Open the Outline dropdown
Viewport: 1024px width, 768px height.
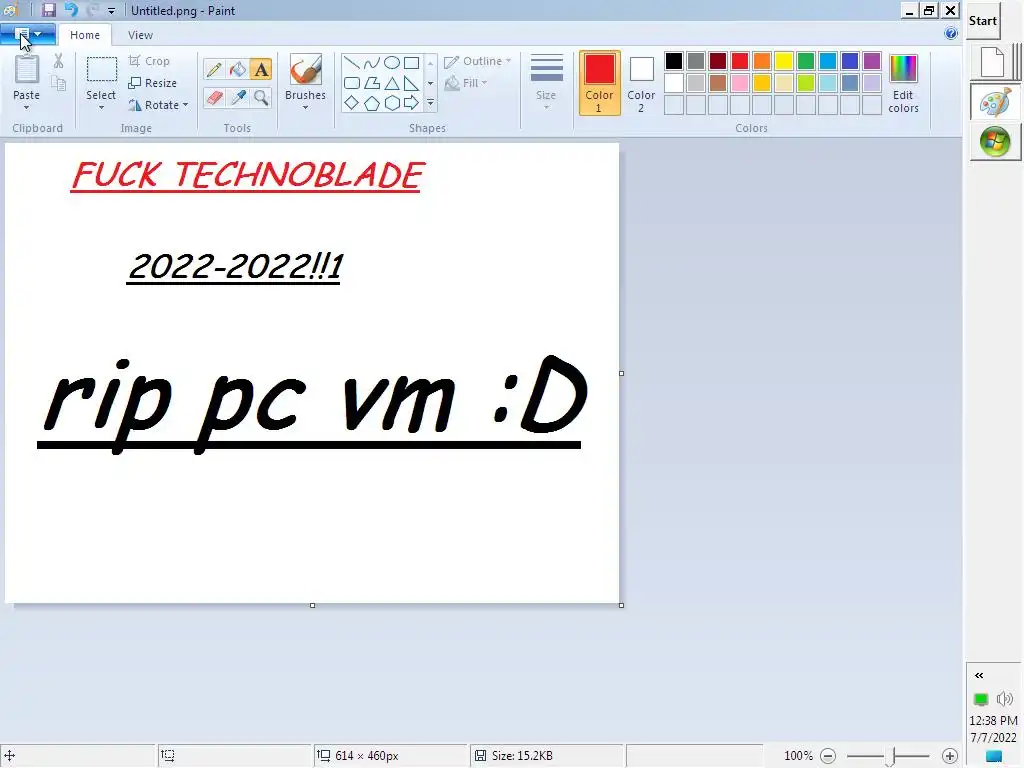click(x=477, y=61)
